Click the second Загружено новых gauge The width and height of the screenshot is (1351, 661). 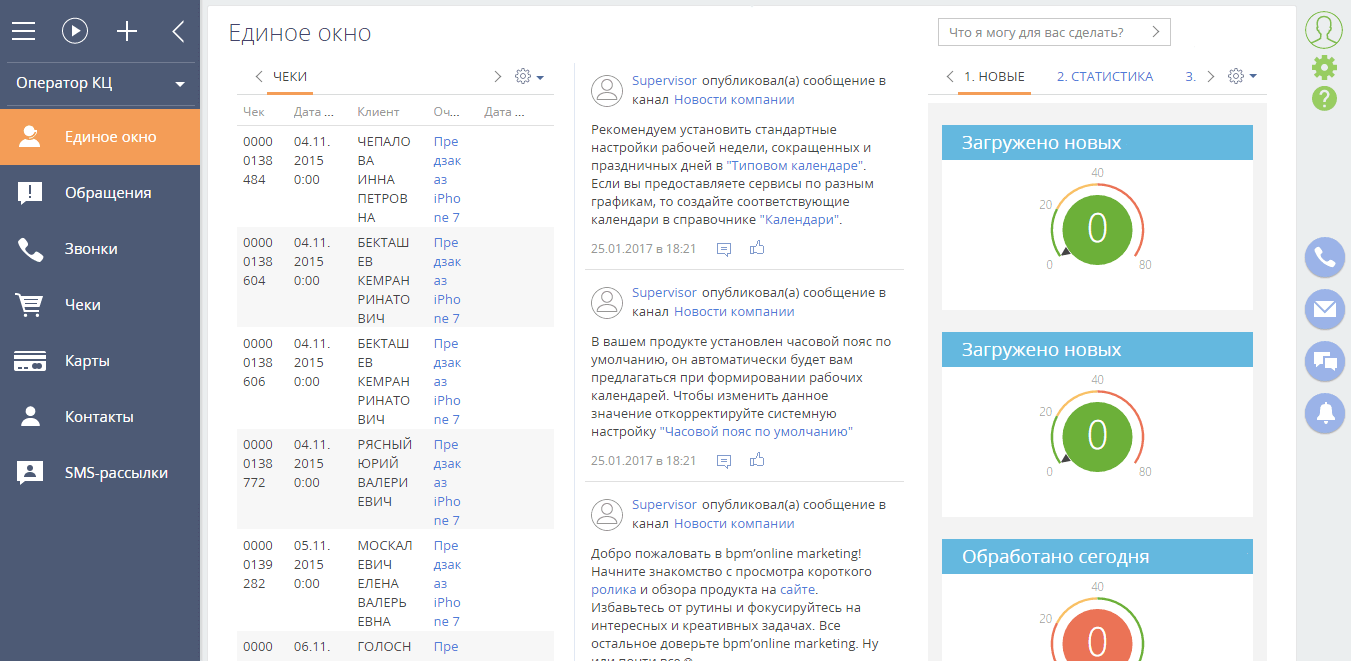1097,435
